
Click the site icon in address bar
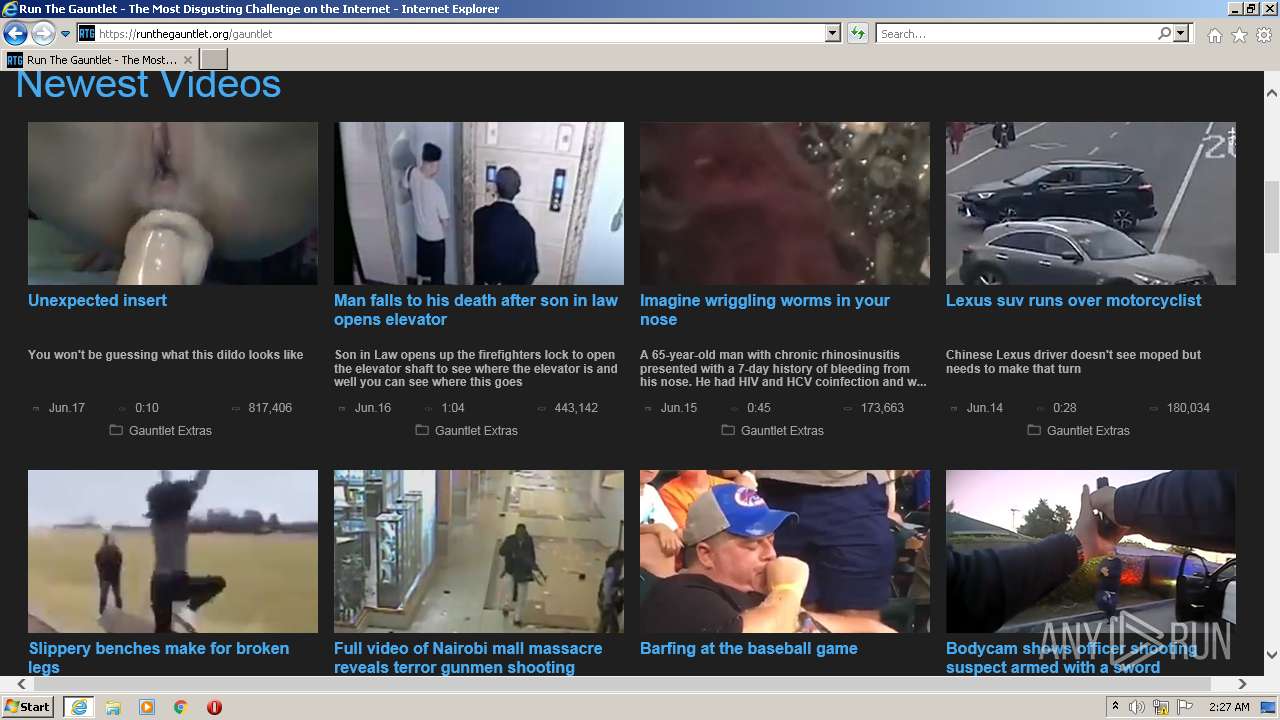click(x=87, y=34)
